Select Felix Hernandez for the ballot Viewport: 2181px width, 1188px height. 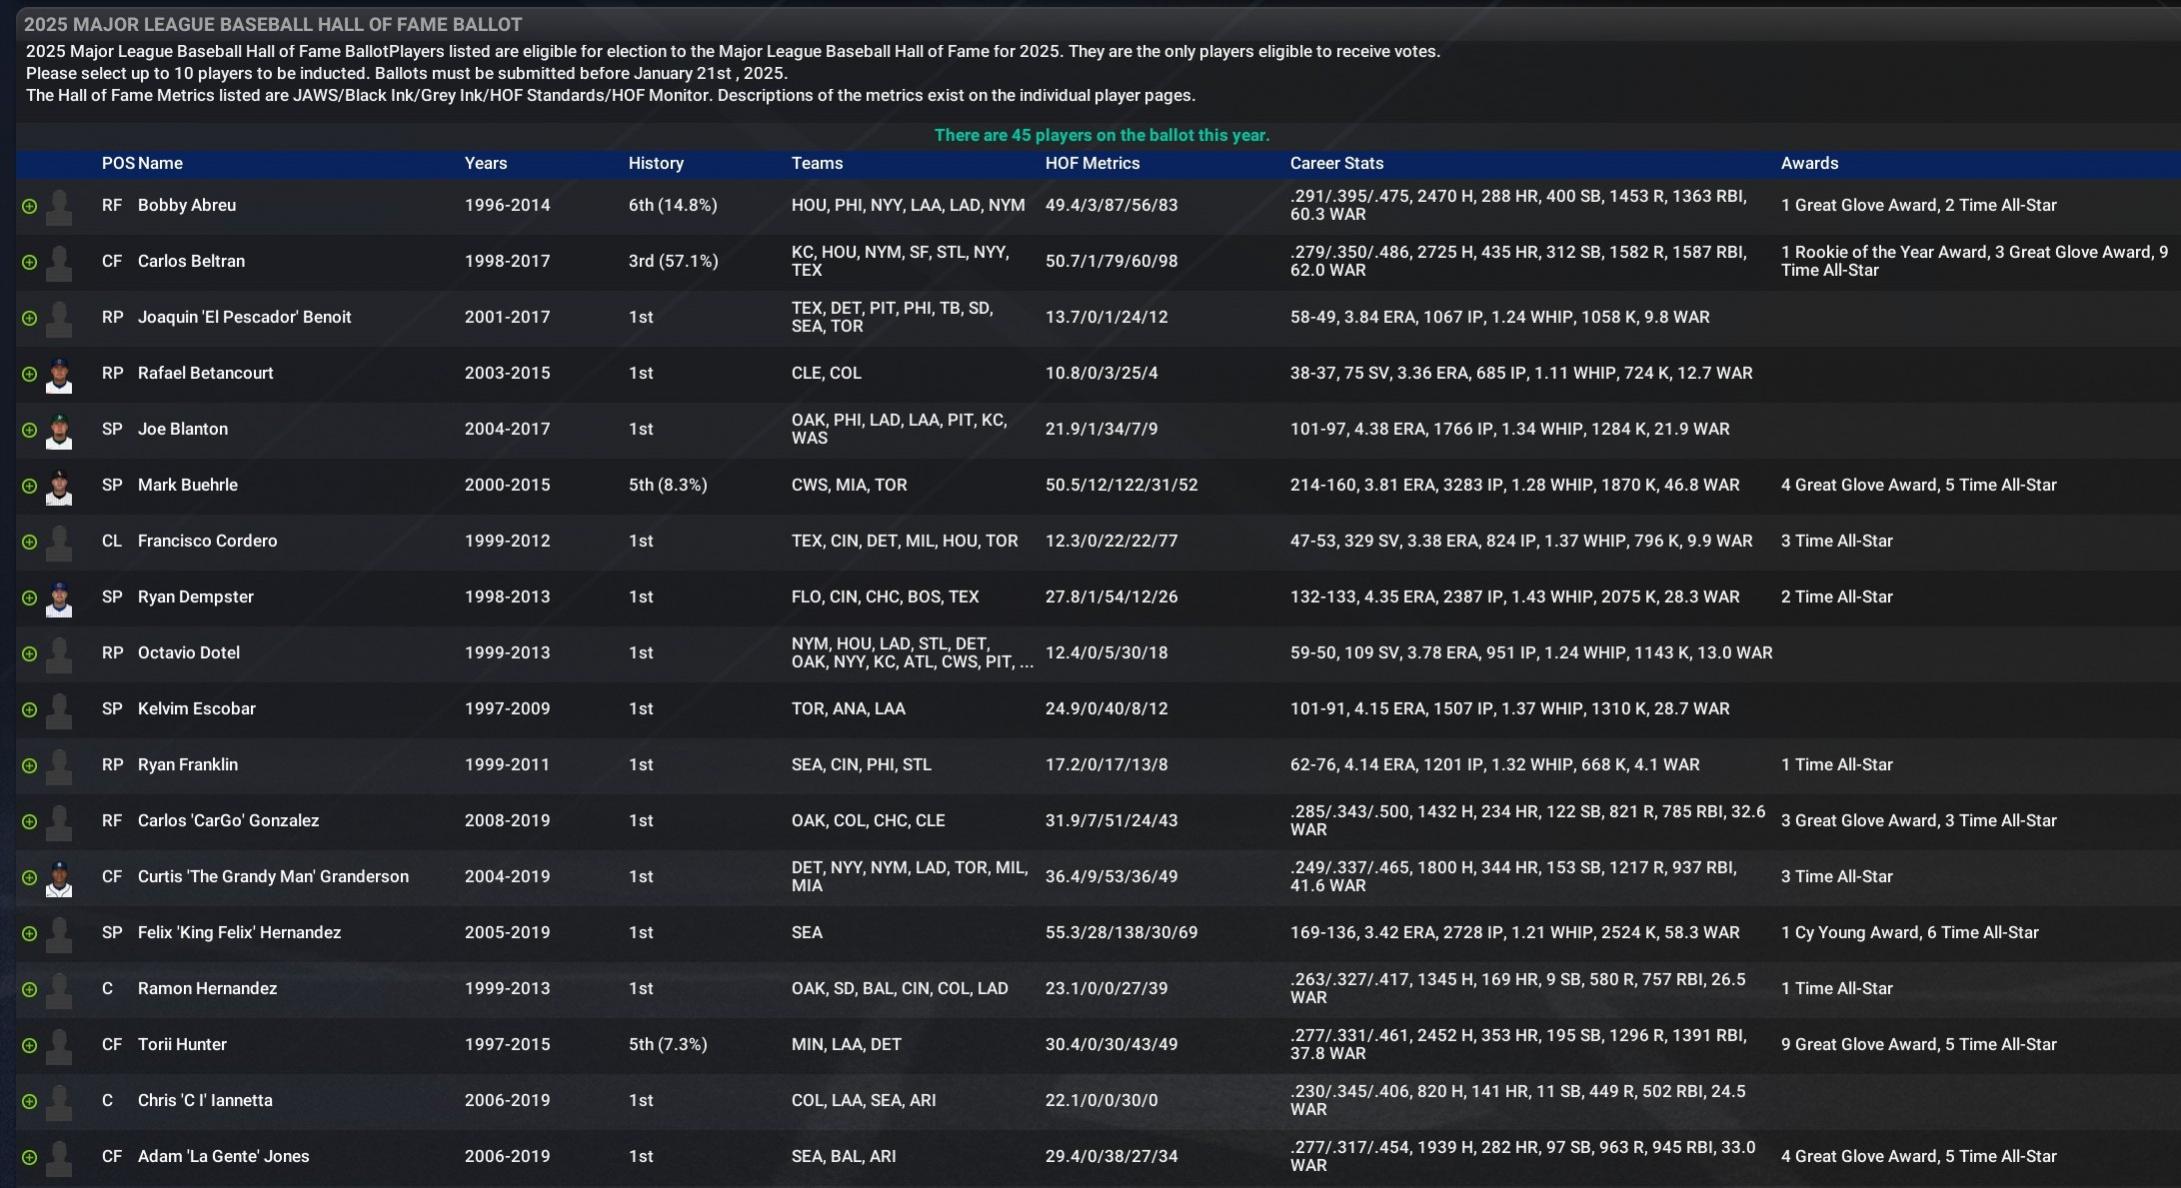coord(30,932)
